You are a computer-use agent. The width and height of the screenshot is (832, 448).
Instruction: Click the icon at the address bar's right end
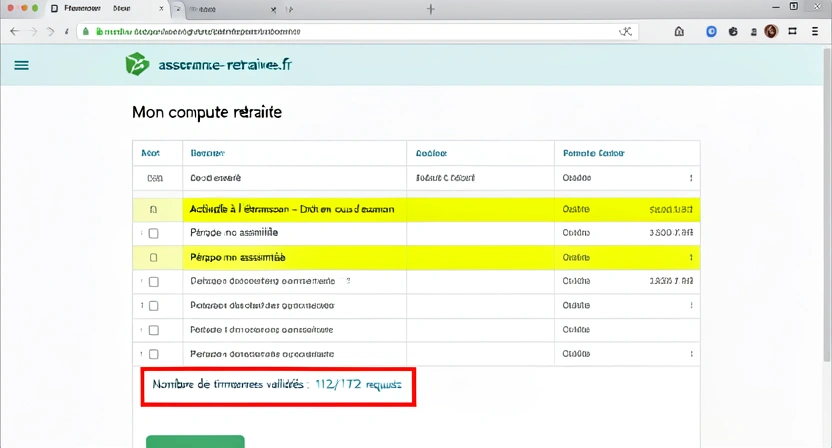626,32
